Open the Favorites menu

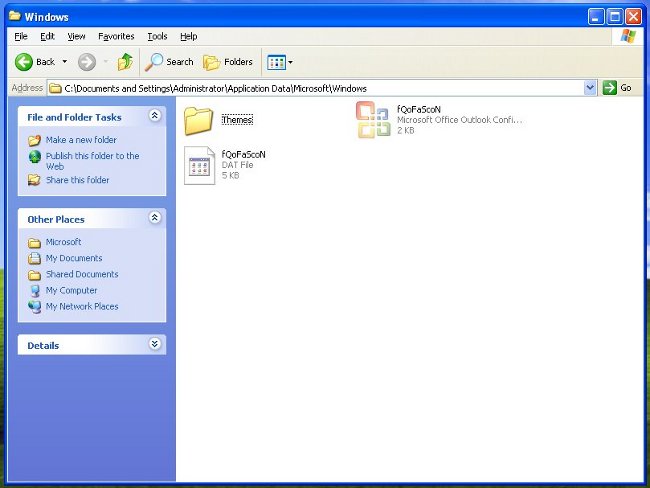coord(116,36)
